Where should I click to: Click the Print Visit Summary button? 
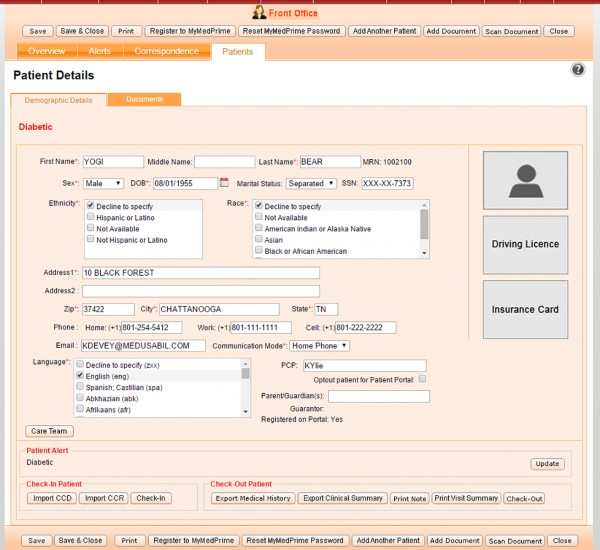[466, 498]
